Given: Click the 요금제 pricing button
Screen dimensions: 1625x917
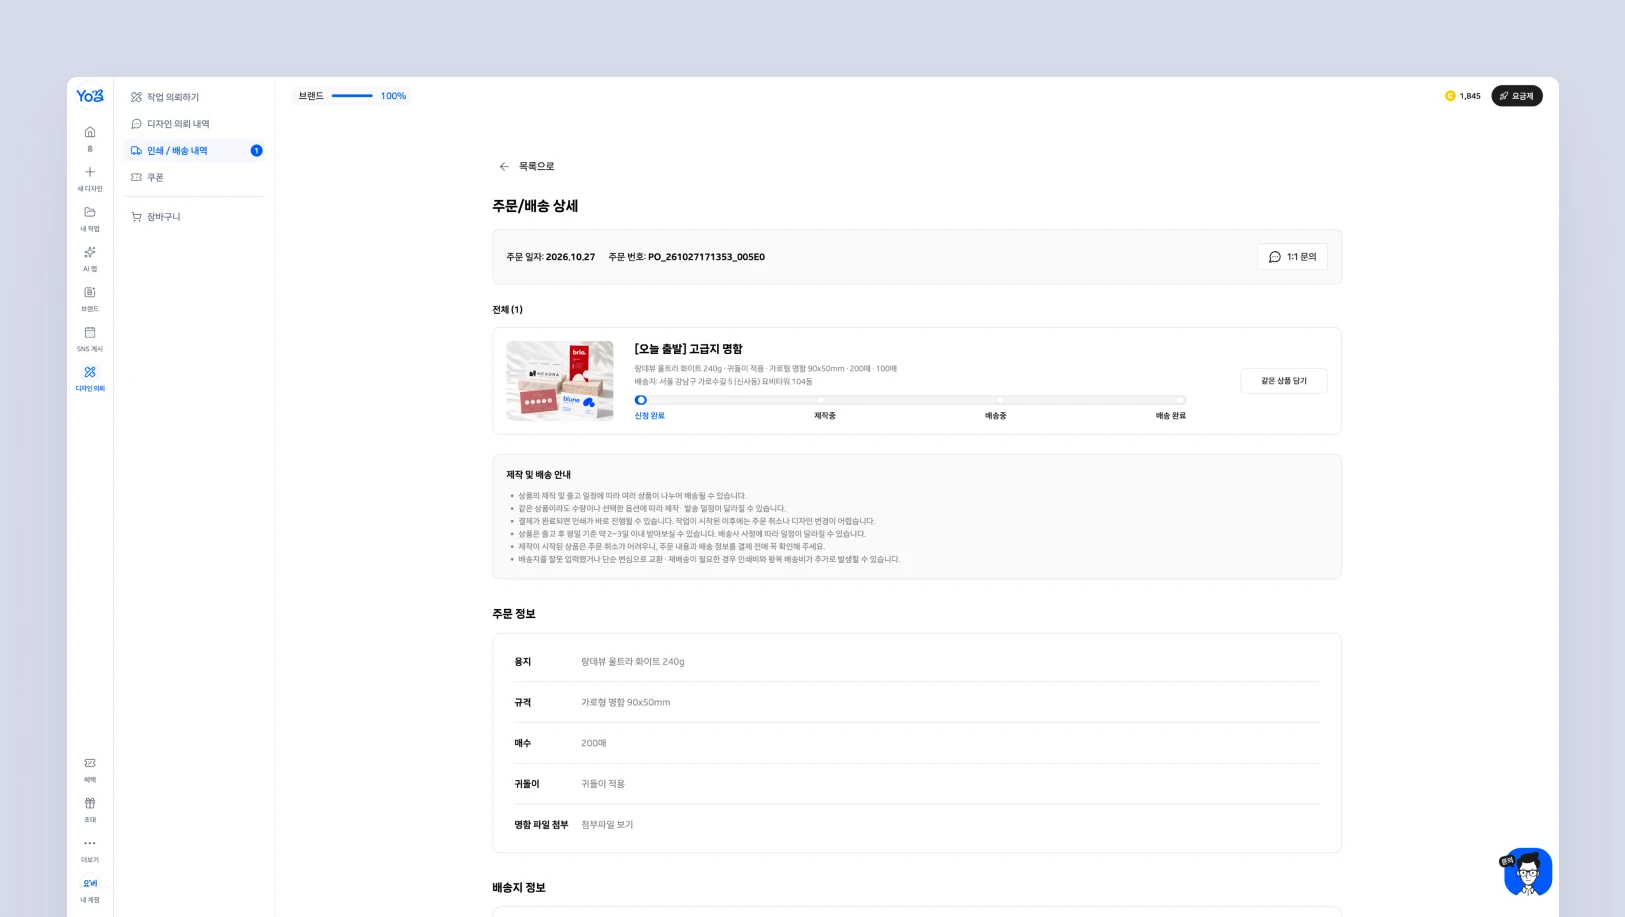Looking at the screenshot, I should click(1517, 96).
